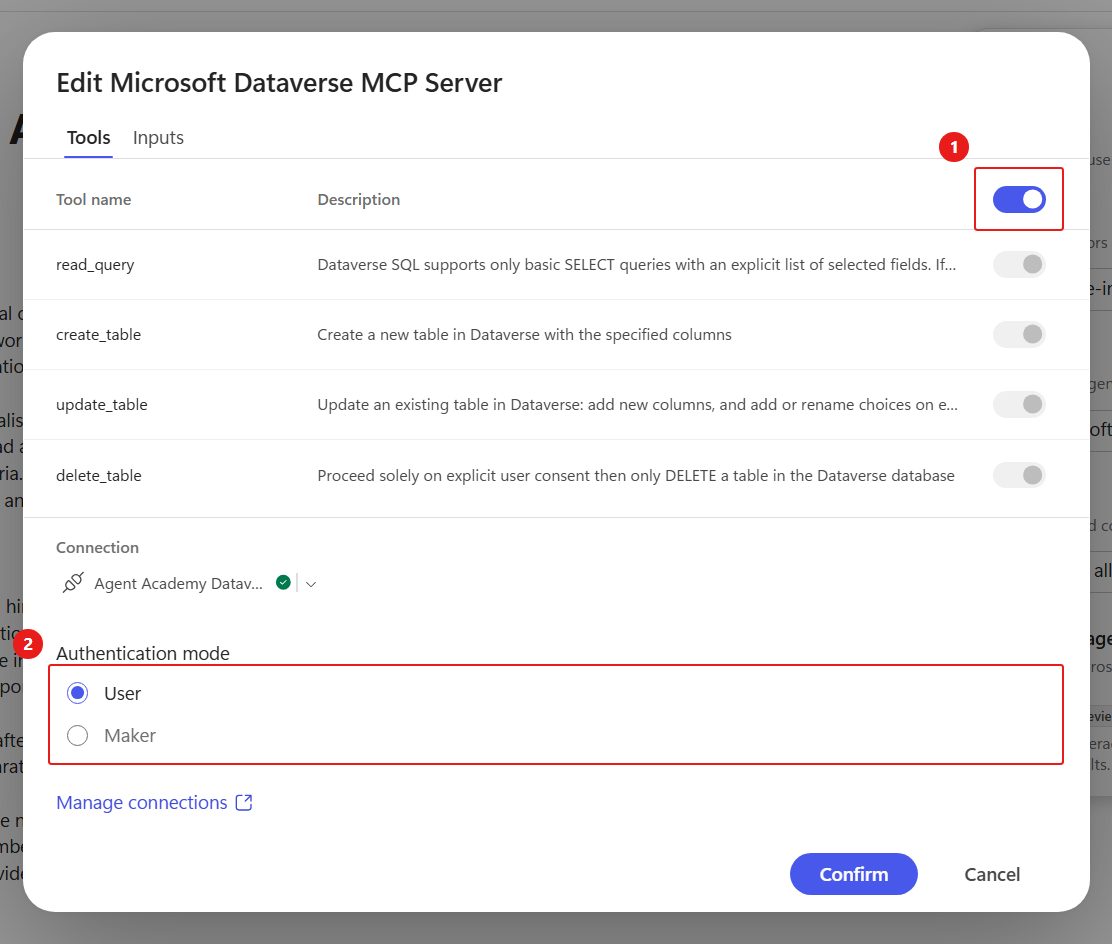This screenshot has width=1112, height=944.
Task: Click the green connection status checkmark
Action: click(x=283, y=582)
